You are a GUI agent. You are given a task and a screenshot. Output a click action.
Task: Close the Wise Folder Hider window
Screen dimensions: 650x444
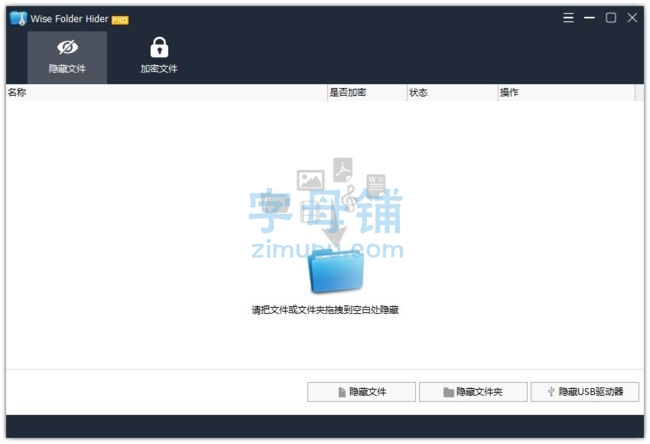click(x=632, y=17)
